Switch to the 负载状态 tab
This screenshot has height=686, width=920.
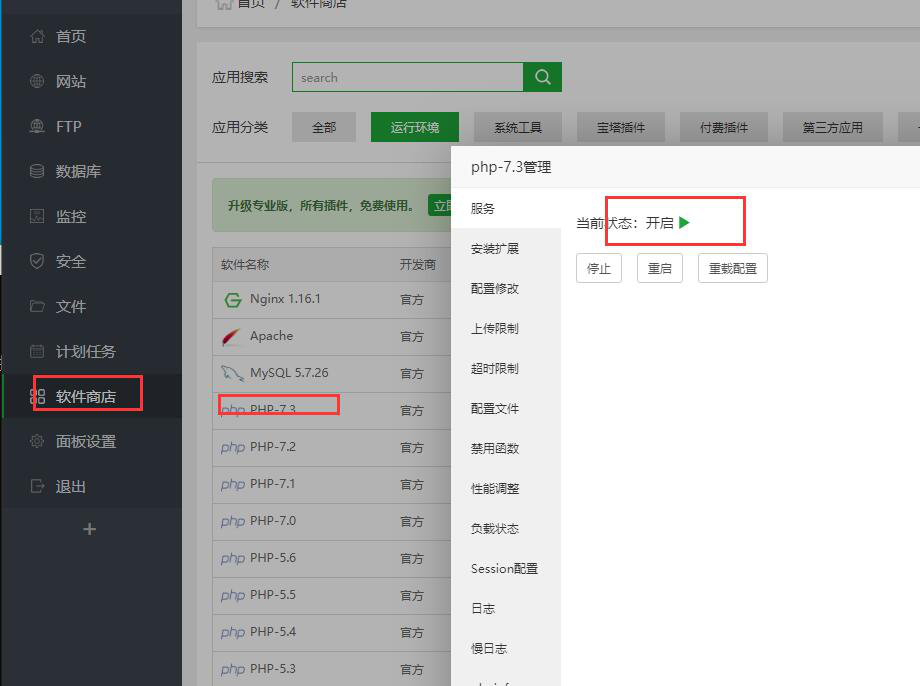point(506,528)
